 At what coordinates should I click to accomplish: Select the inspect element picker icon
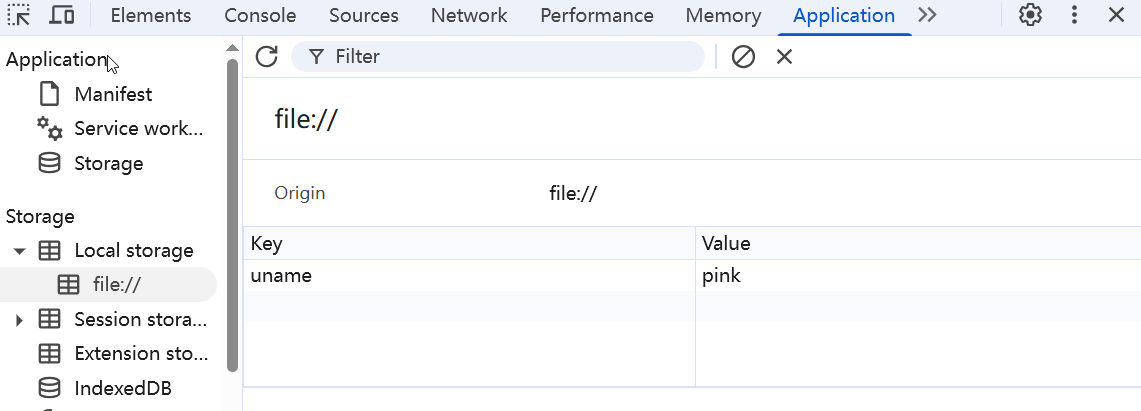coord(18,15)
